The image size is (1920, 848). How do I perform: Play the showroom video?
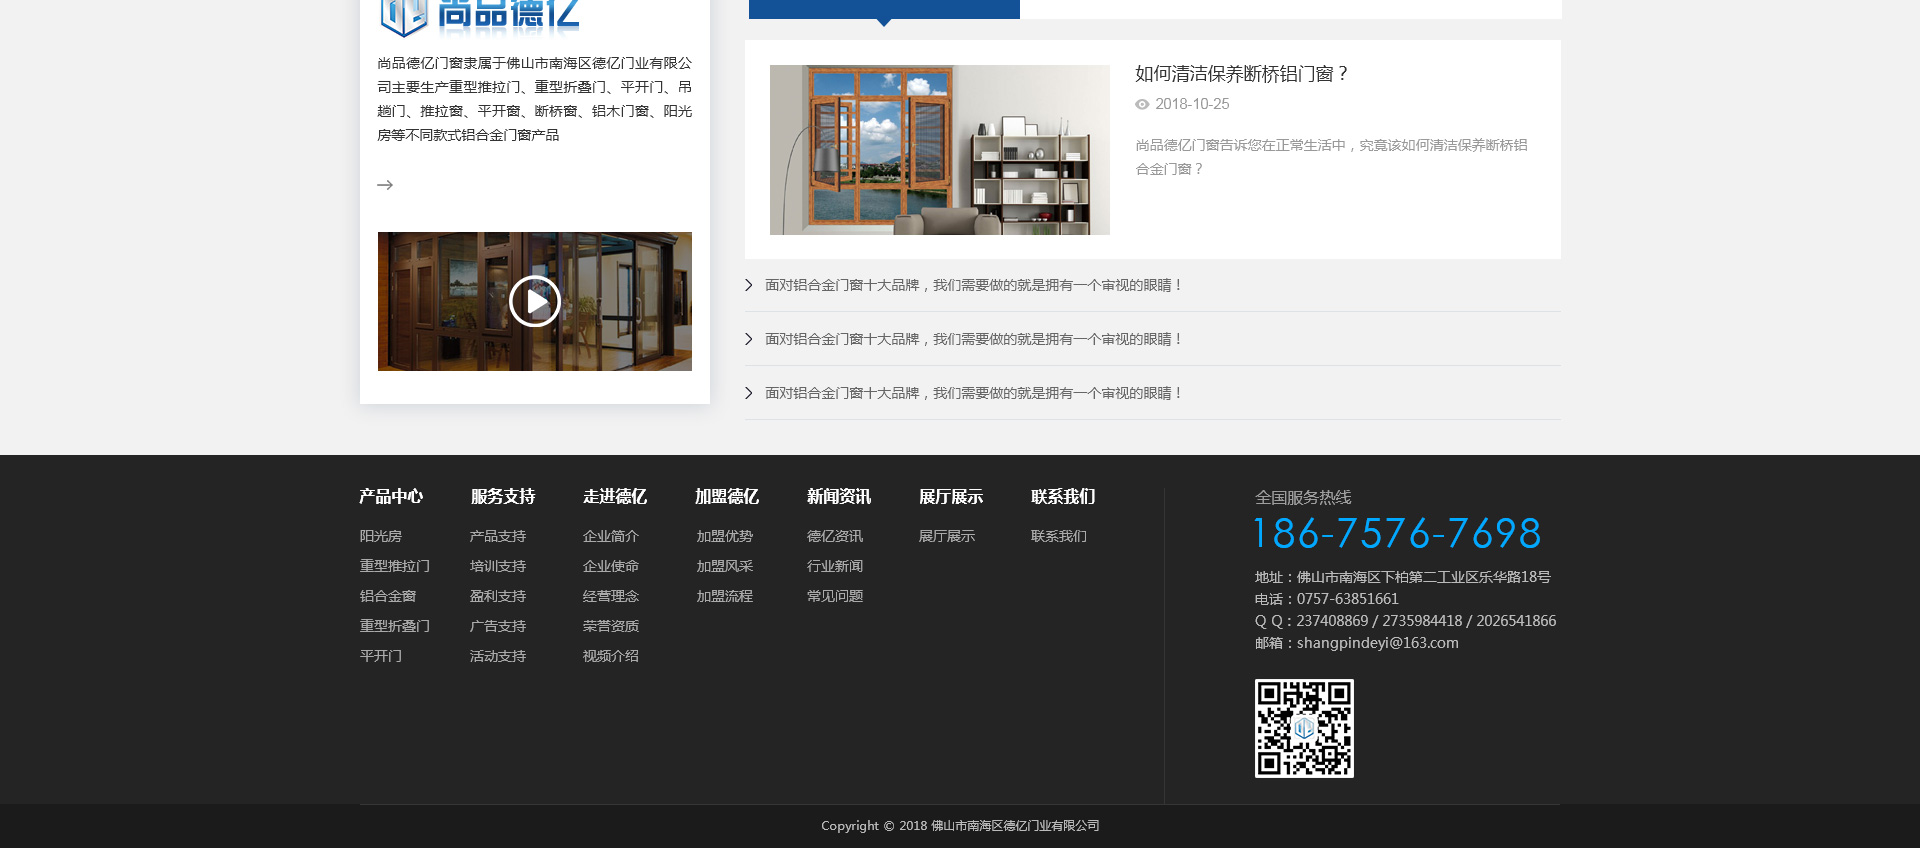(x=535, y=301)
